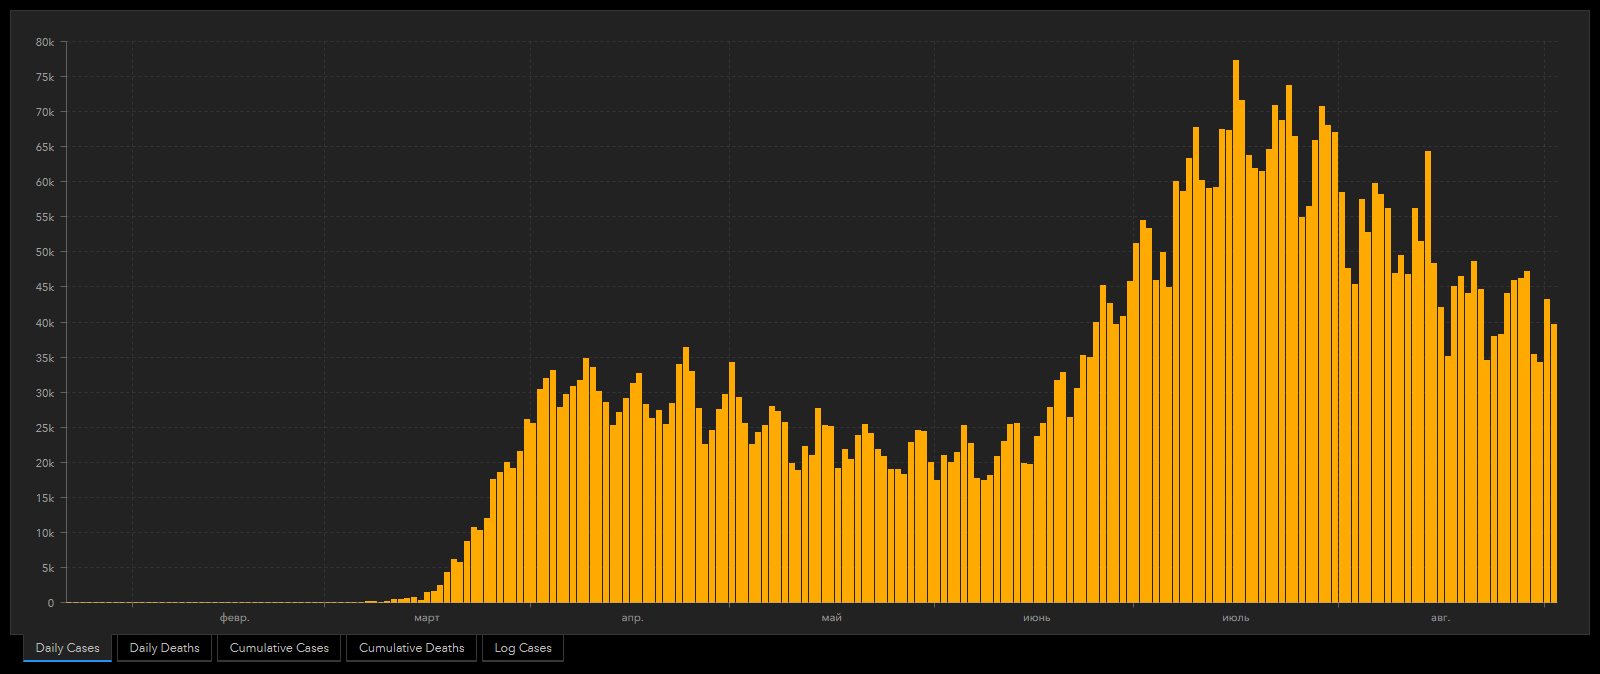Image resolution: width=1600 pixels, height=674 pixels.
Task: Click the 25k y-axis label
Action: tap(45, 428)
